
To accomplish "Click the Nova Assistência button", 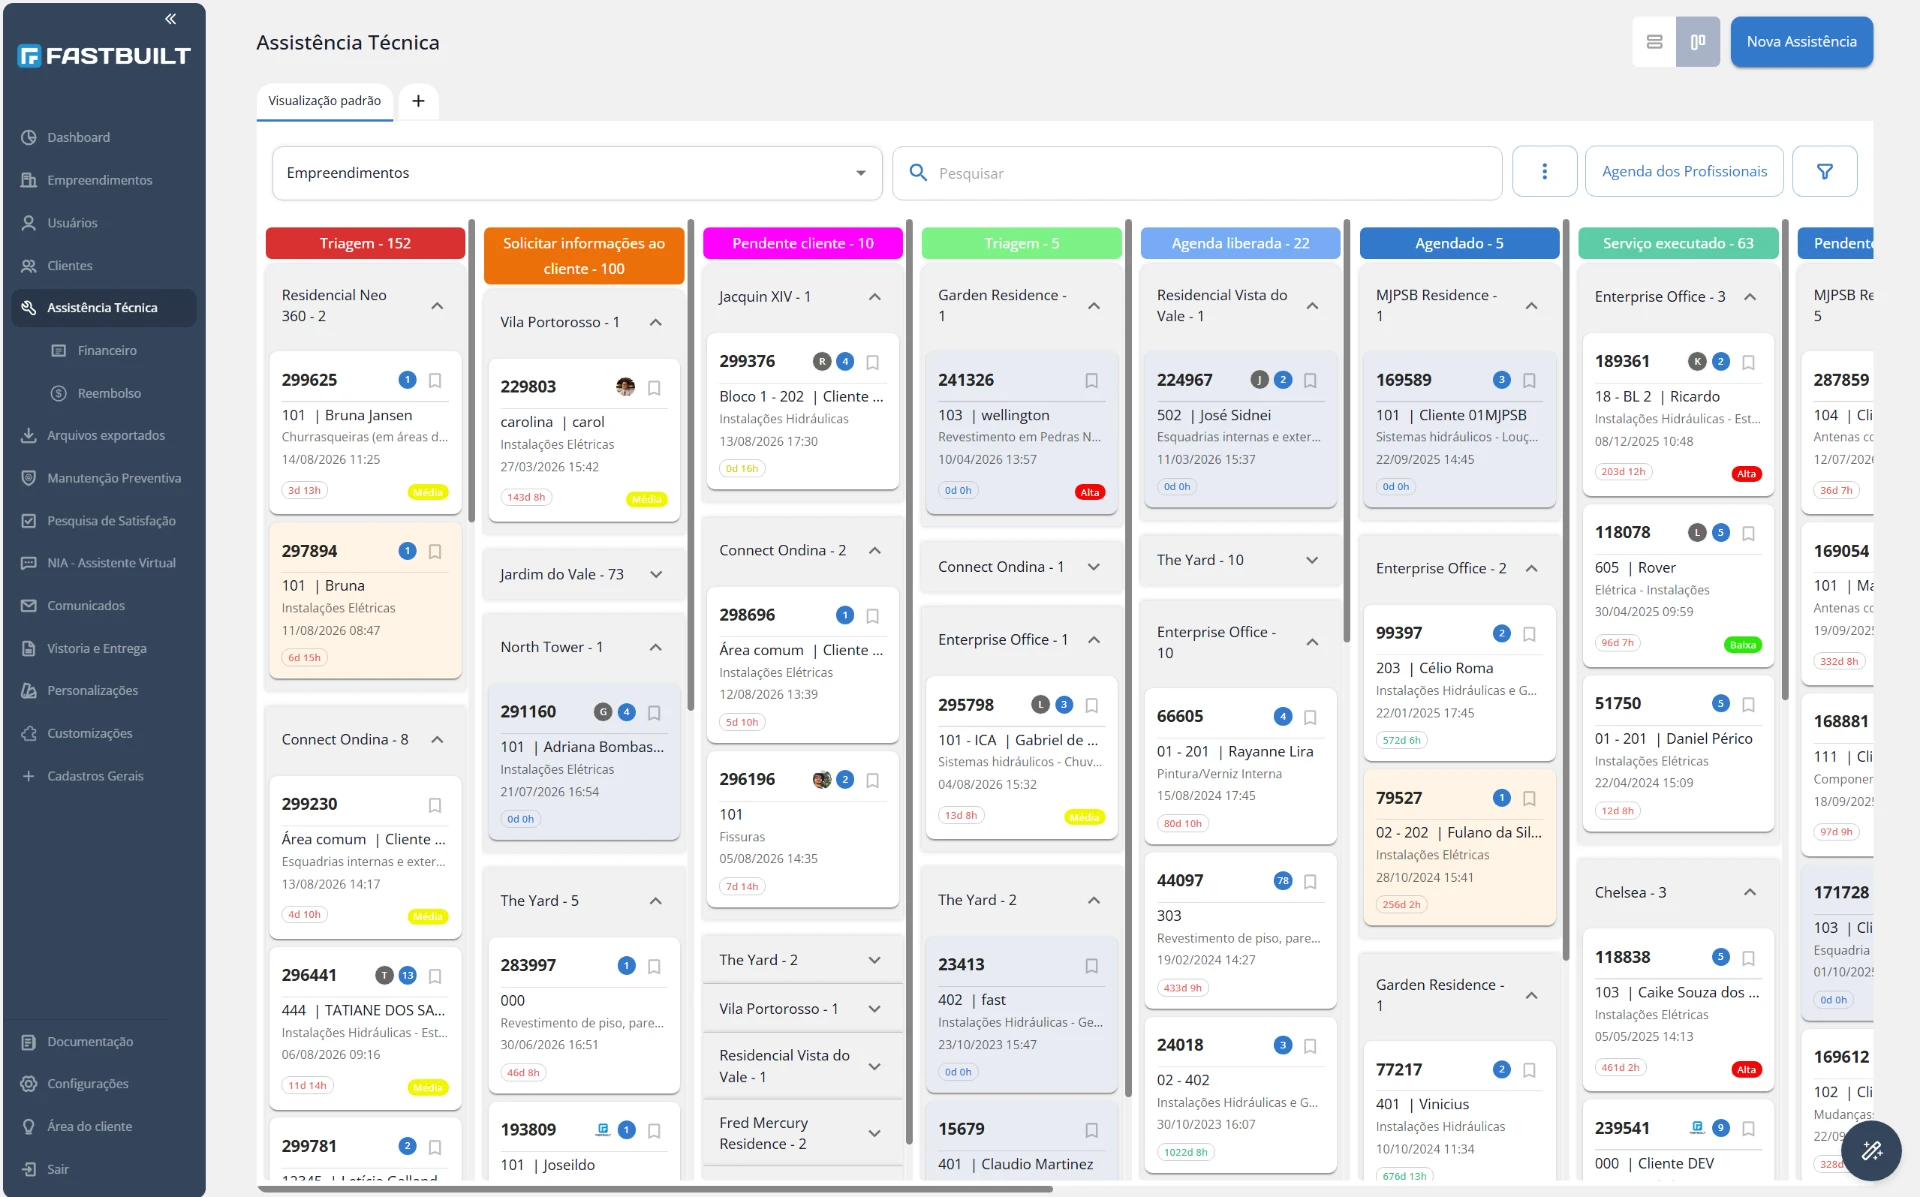I will click(x=1801, y=42).
